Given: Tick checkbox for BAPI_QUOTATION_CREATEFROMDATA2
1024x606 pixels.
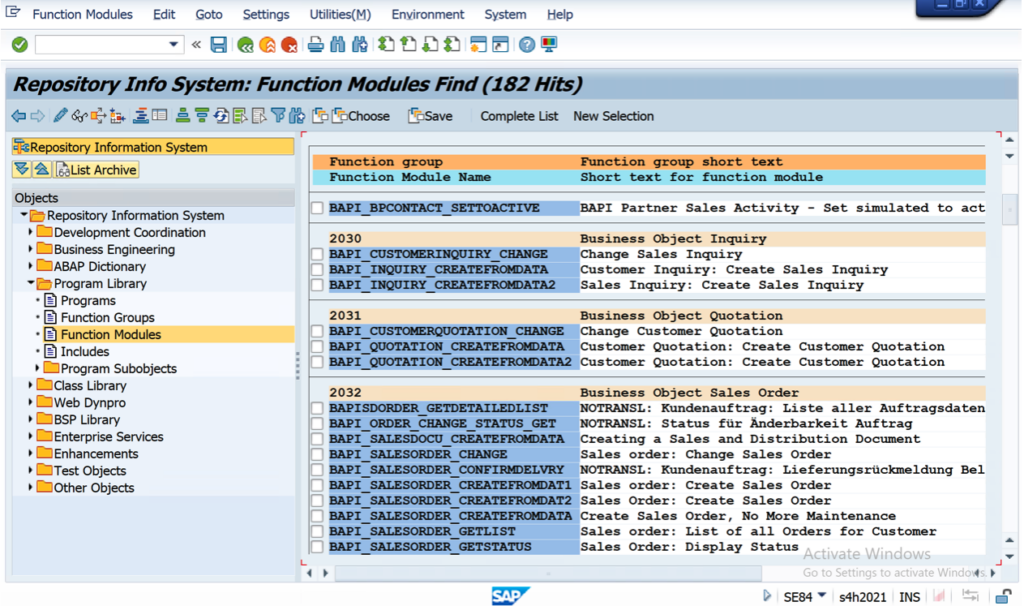Looking at the screenshot, I should coord(317,362).
